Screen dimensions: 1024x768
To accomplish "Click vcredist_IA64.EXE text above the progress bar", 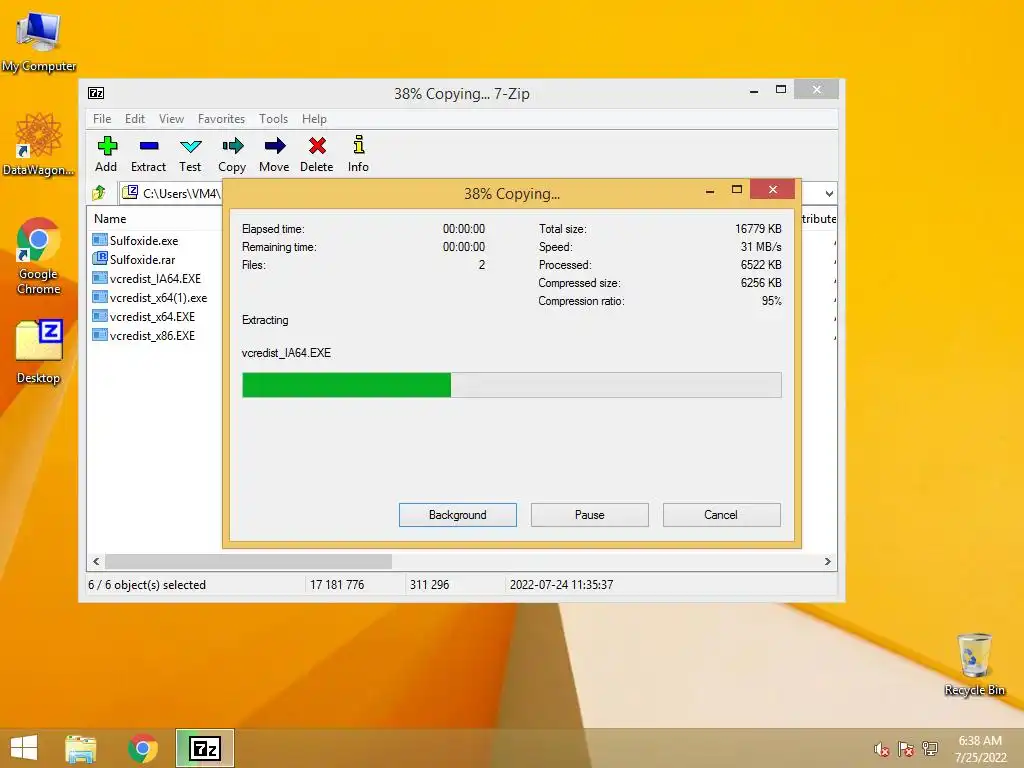I will pyautogui.click(x=286, y=353).
